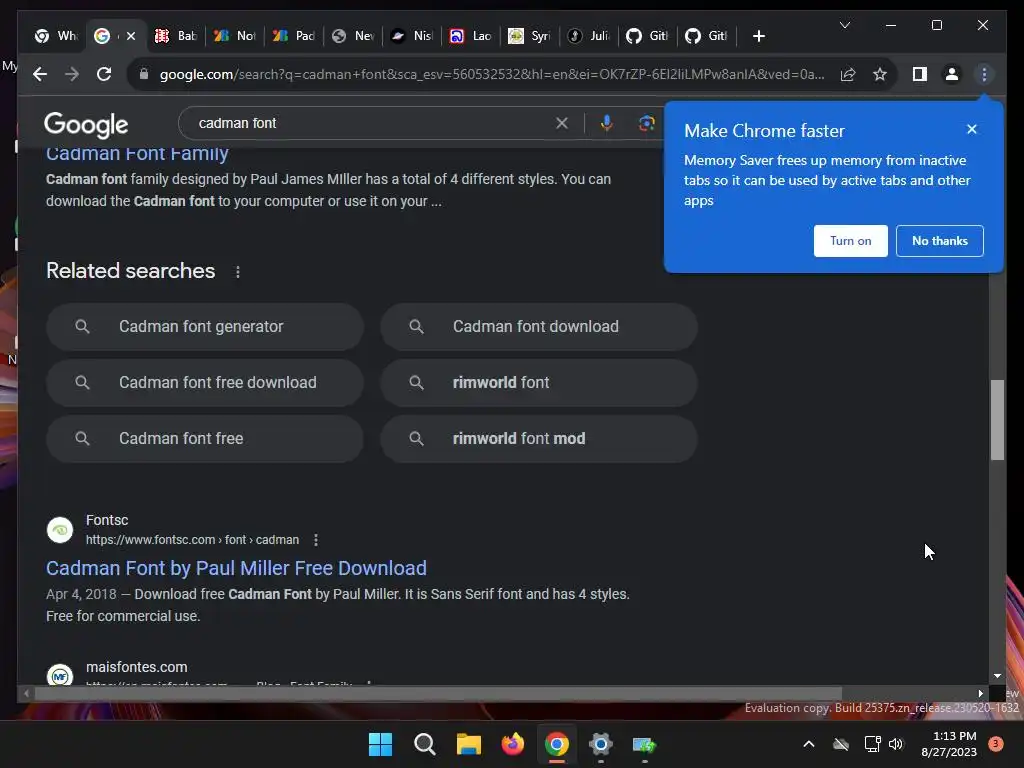
Task: Click into the 'cadman font' search field
Action: pyautogui.click(x=372, y=123)
